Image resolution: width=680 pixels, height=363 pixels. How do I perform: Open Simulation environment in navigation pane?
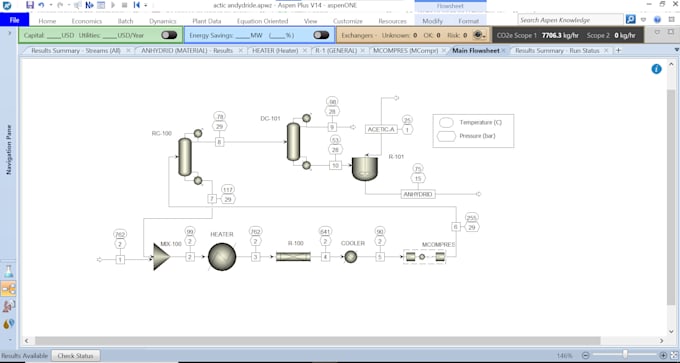[9, 288]
